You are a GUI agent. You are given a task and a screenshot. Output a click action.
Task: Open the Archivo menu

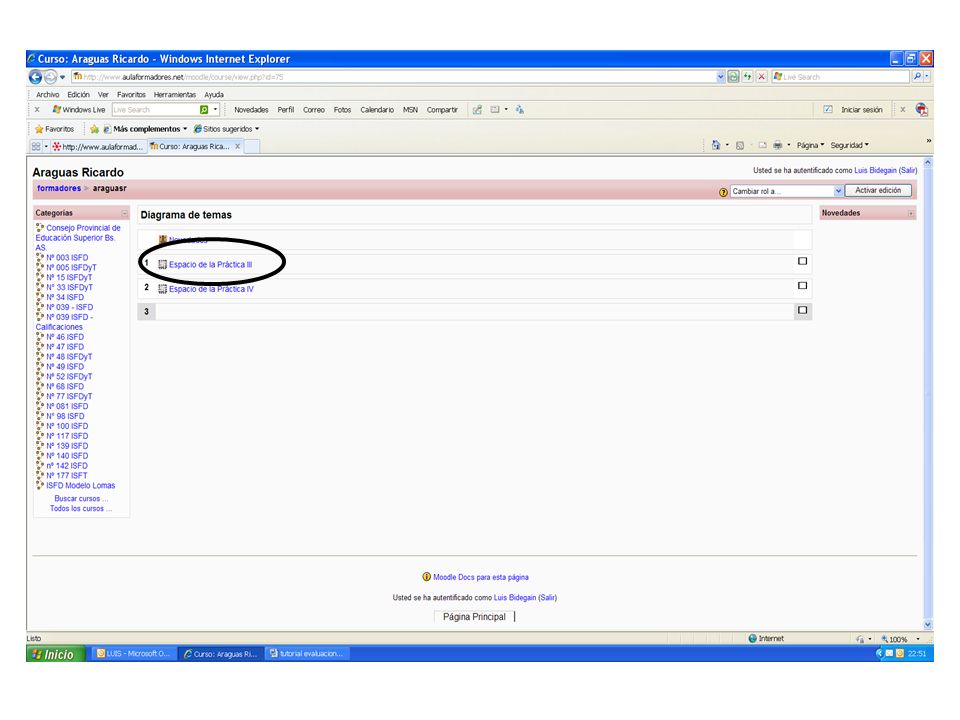(x=48, y=95)
